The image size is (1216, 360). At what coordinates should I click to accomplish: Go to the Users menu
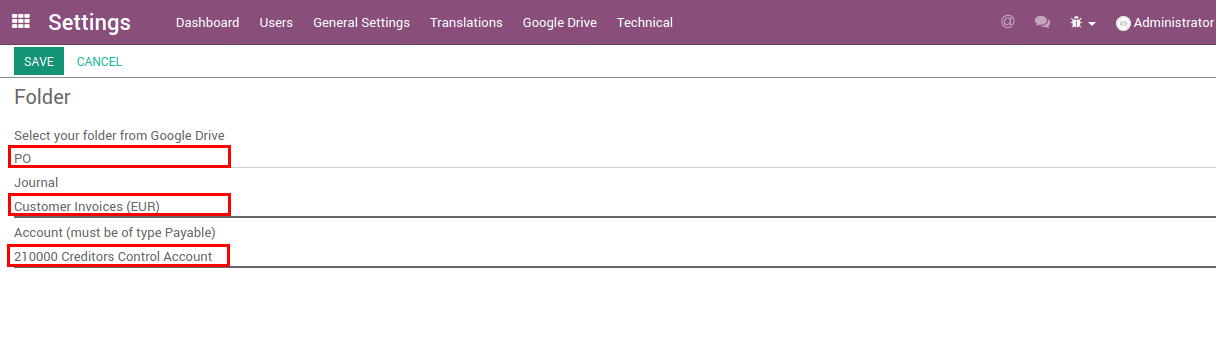276,22
